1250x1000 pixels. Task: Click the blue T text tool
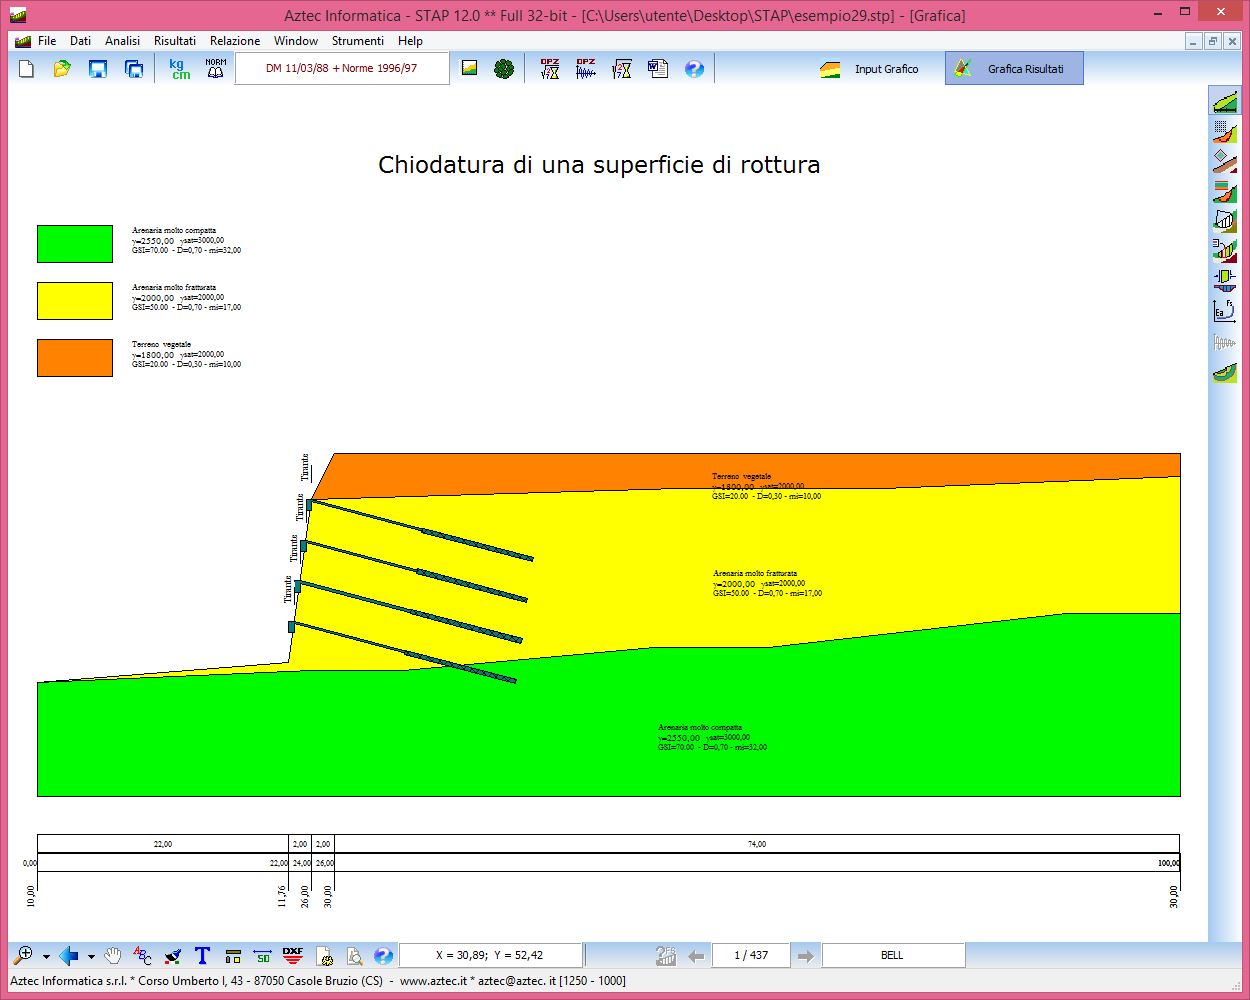[202, 956]
